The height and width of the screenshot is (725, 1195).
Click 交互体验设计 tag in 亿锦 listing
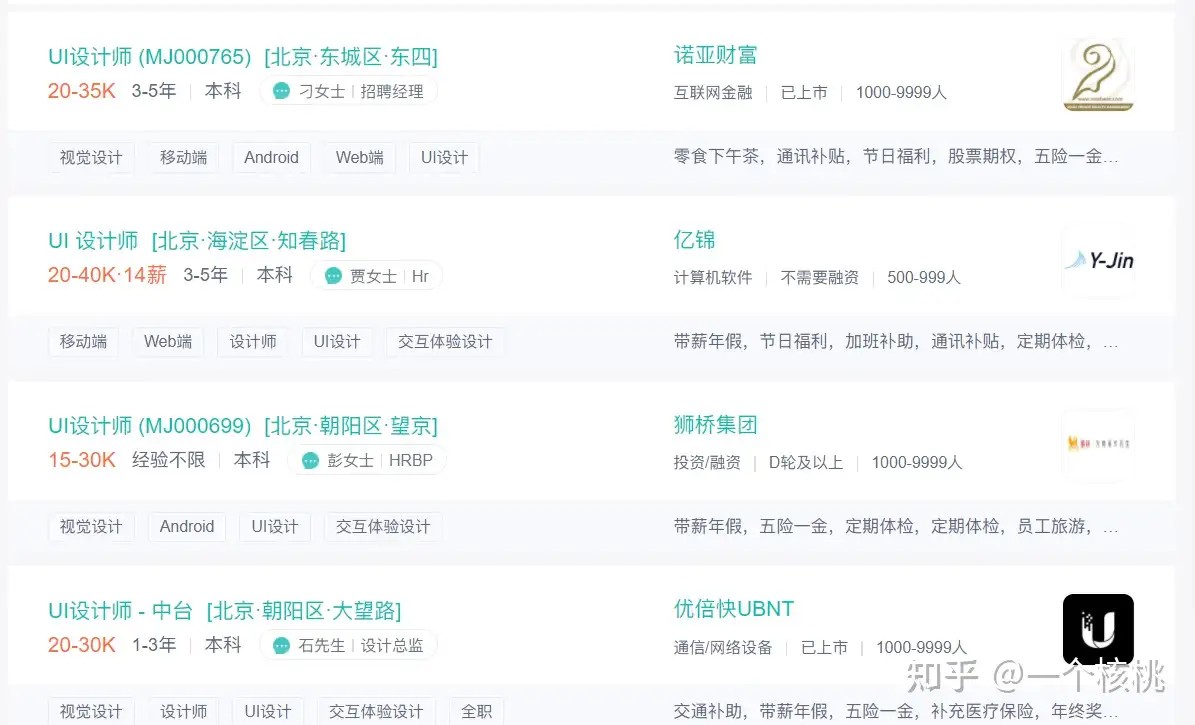click(445, 342)
